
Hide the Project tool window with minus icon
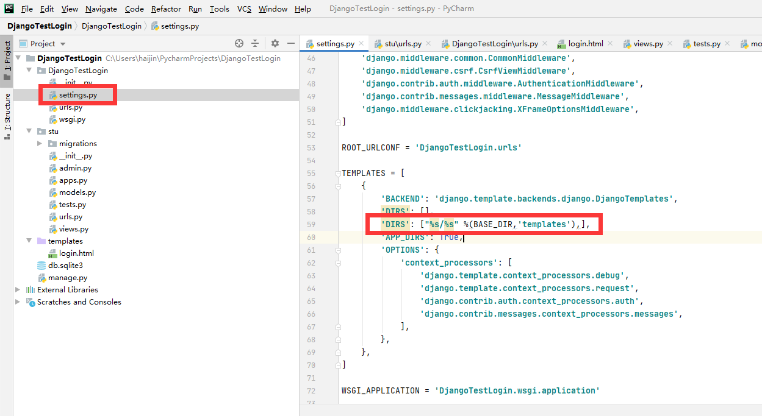point(291,43)
